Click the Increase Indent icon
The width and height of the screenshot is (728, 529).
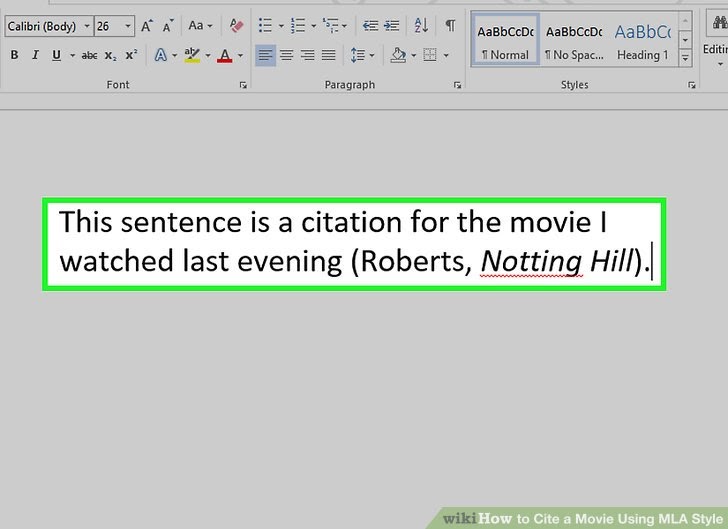[391, 26]
